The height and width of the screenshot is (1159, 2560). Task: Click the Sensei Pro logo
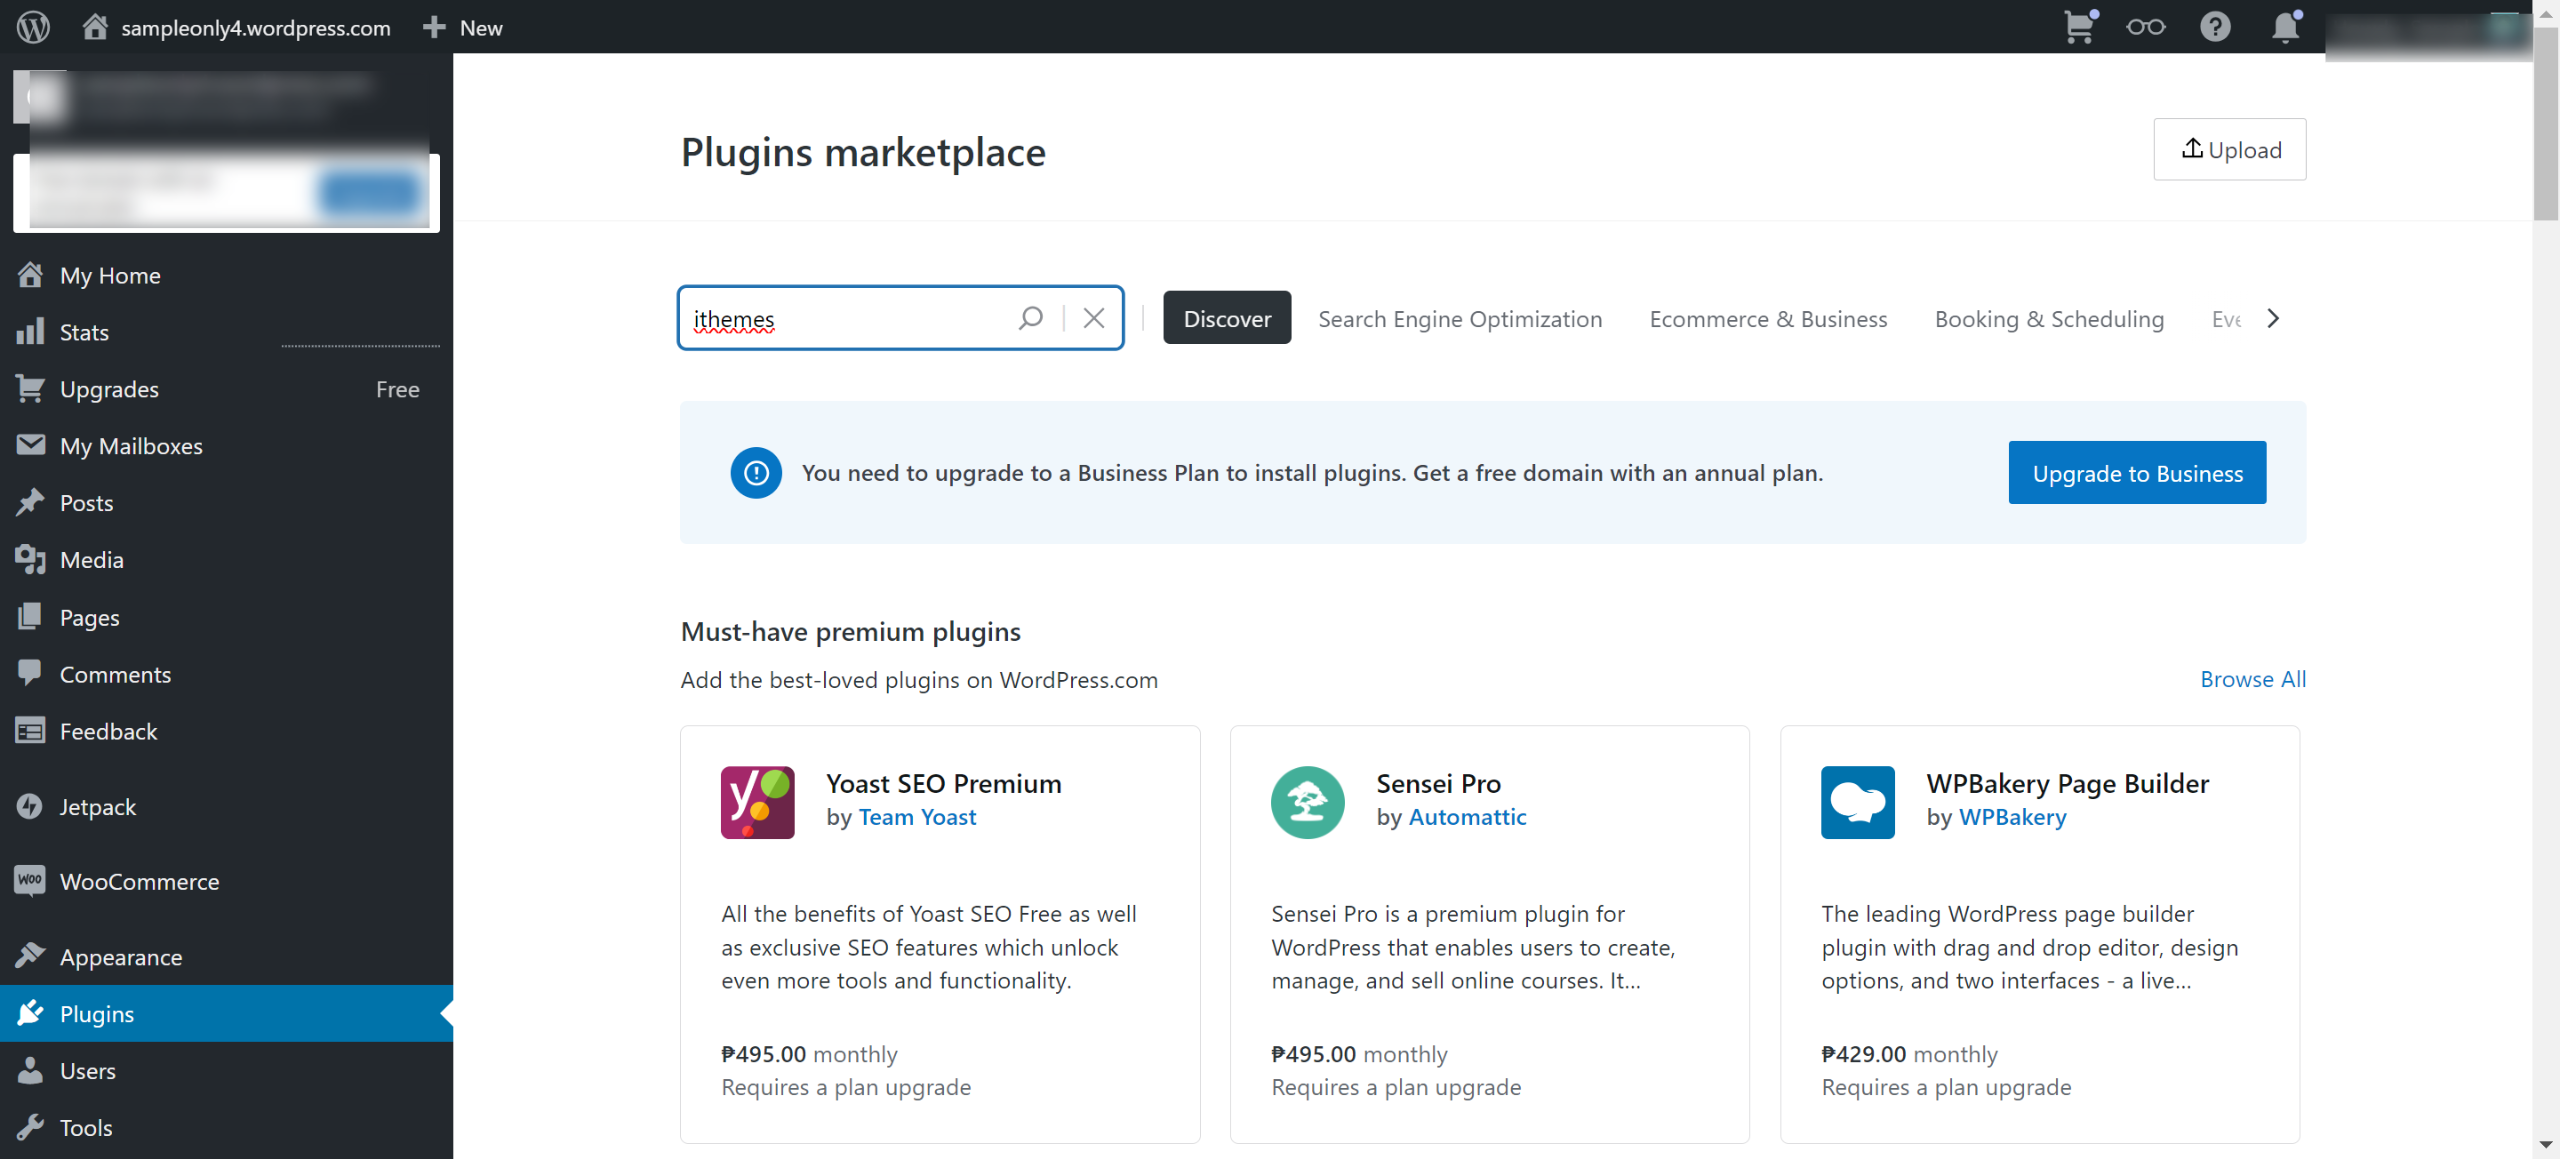point(1308,802)
